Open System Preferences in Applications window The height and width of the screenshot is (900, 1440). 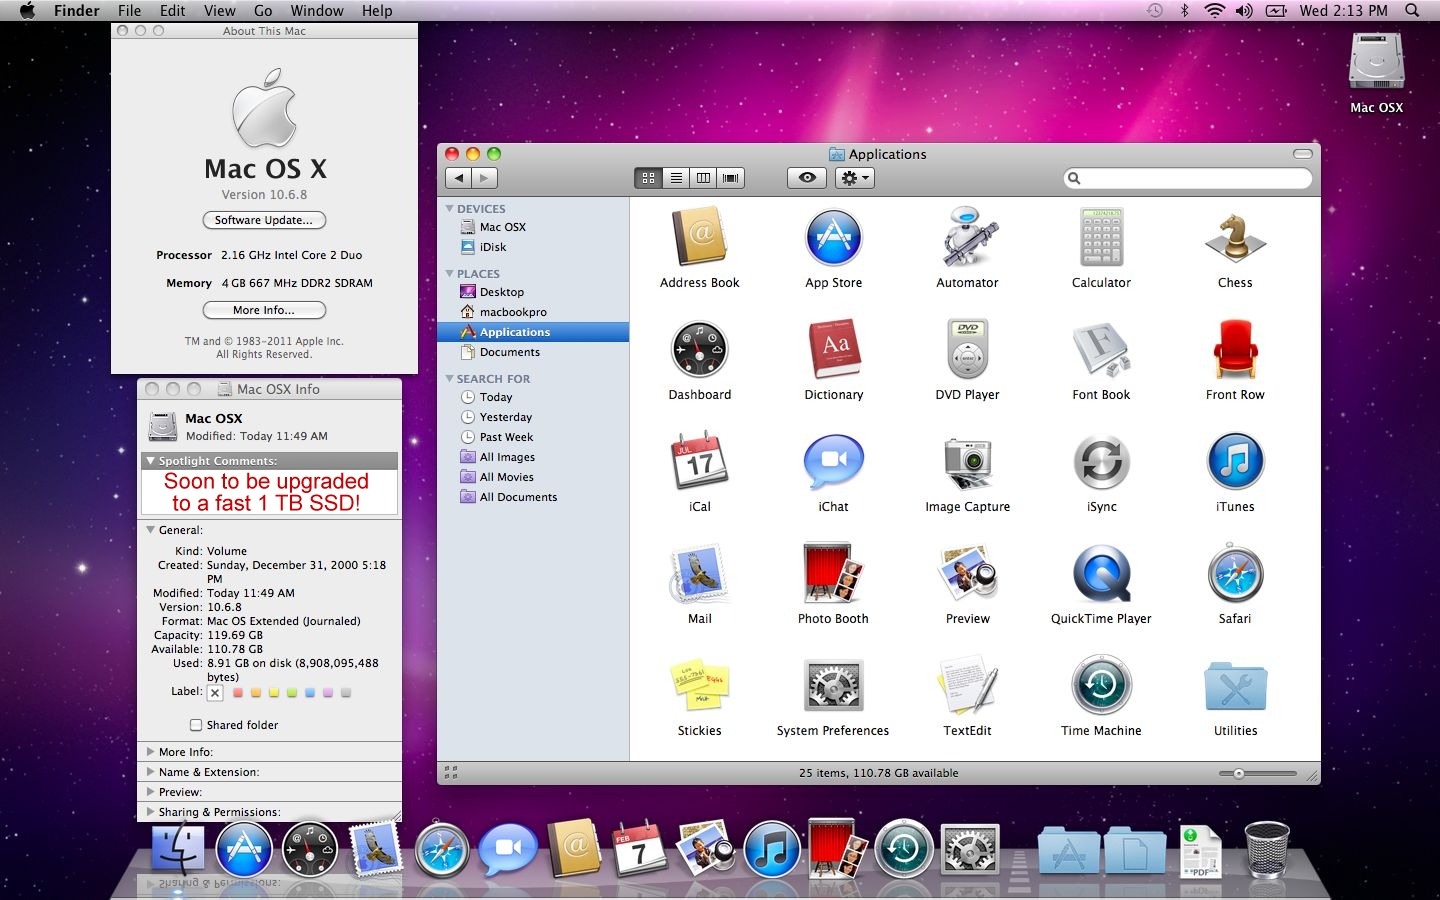833,685
